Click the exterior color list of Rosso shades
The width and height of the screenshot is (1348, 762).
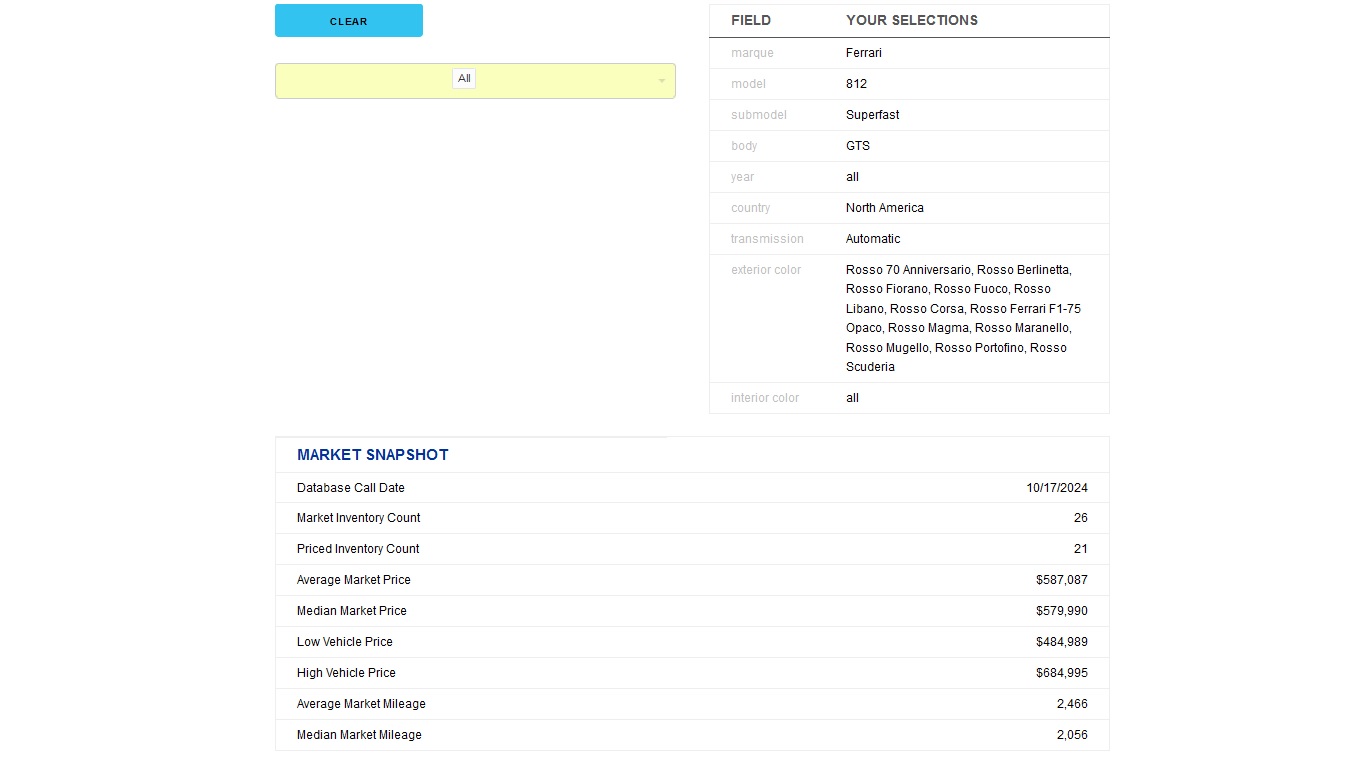pos(962,318)
